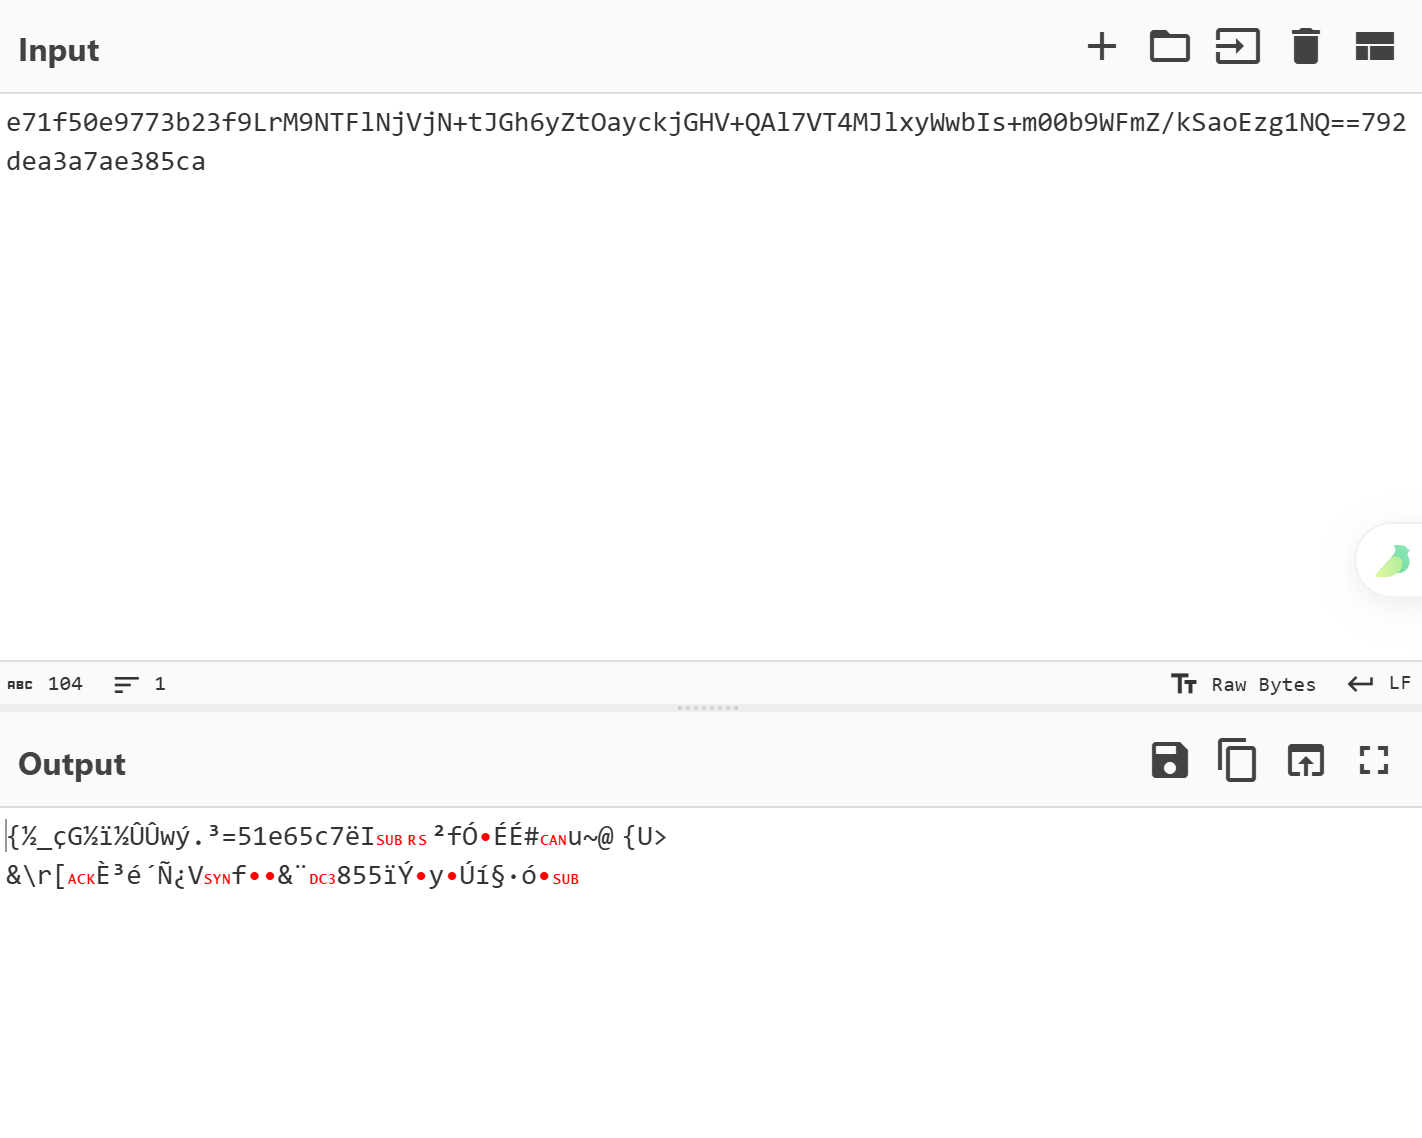
Task: Open file as input icon
Action: pos(1237,47)
